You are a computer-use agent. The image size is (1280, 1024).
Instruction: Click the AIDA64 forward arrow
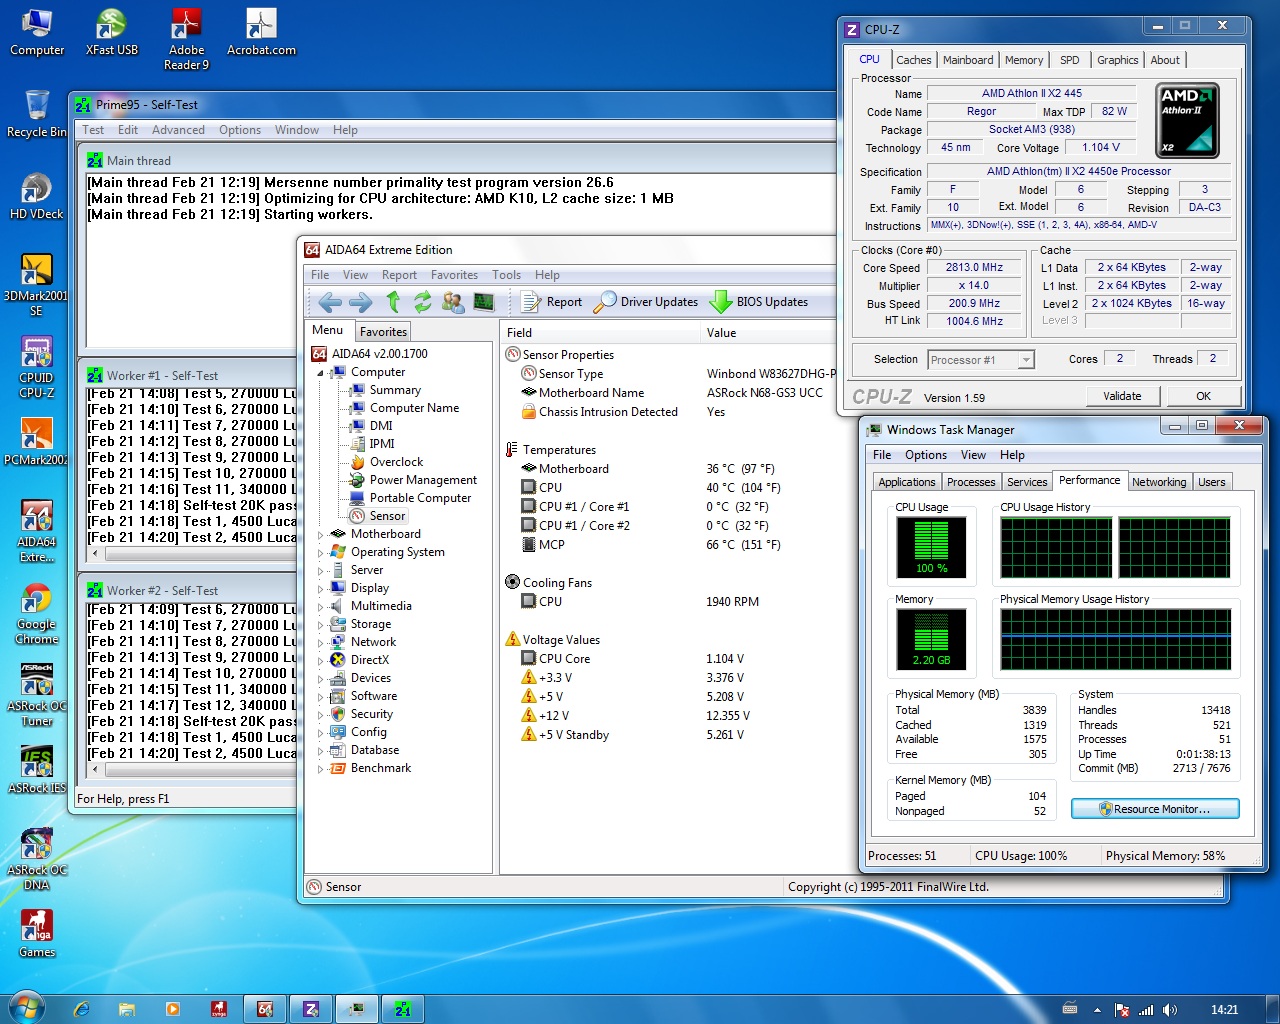361,302
